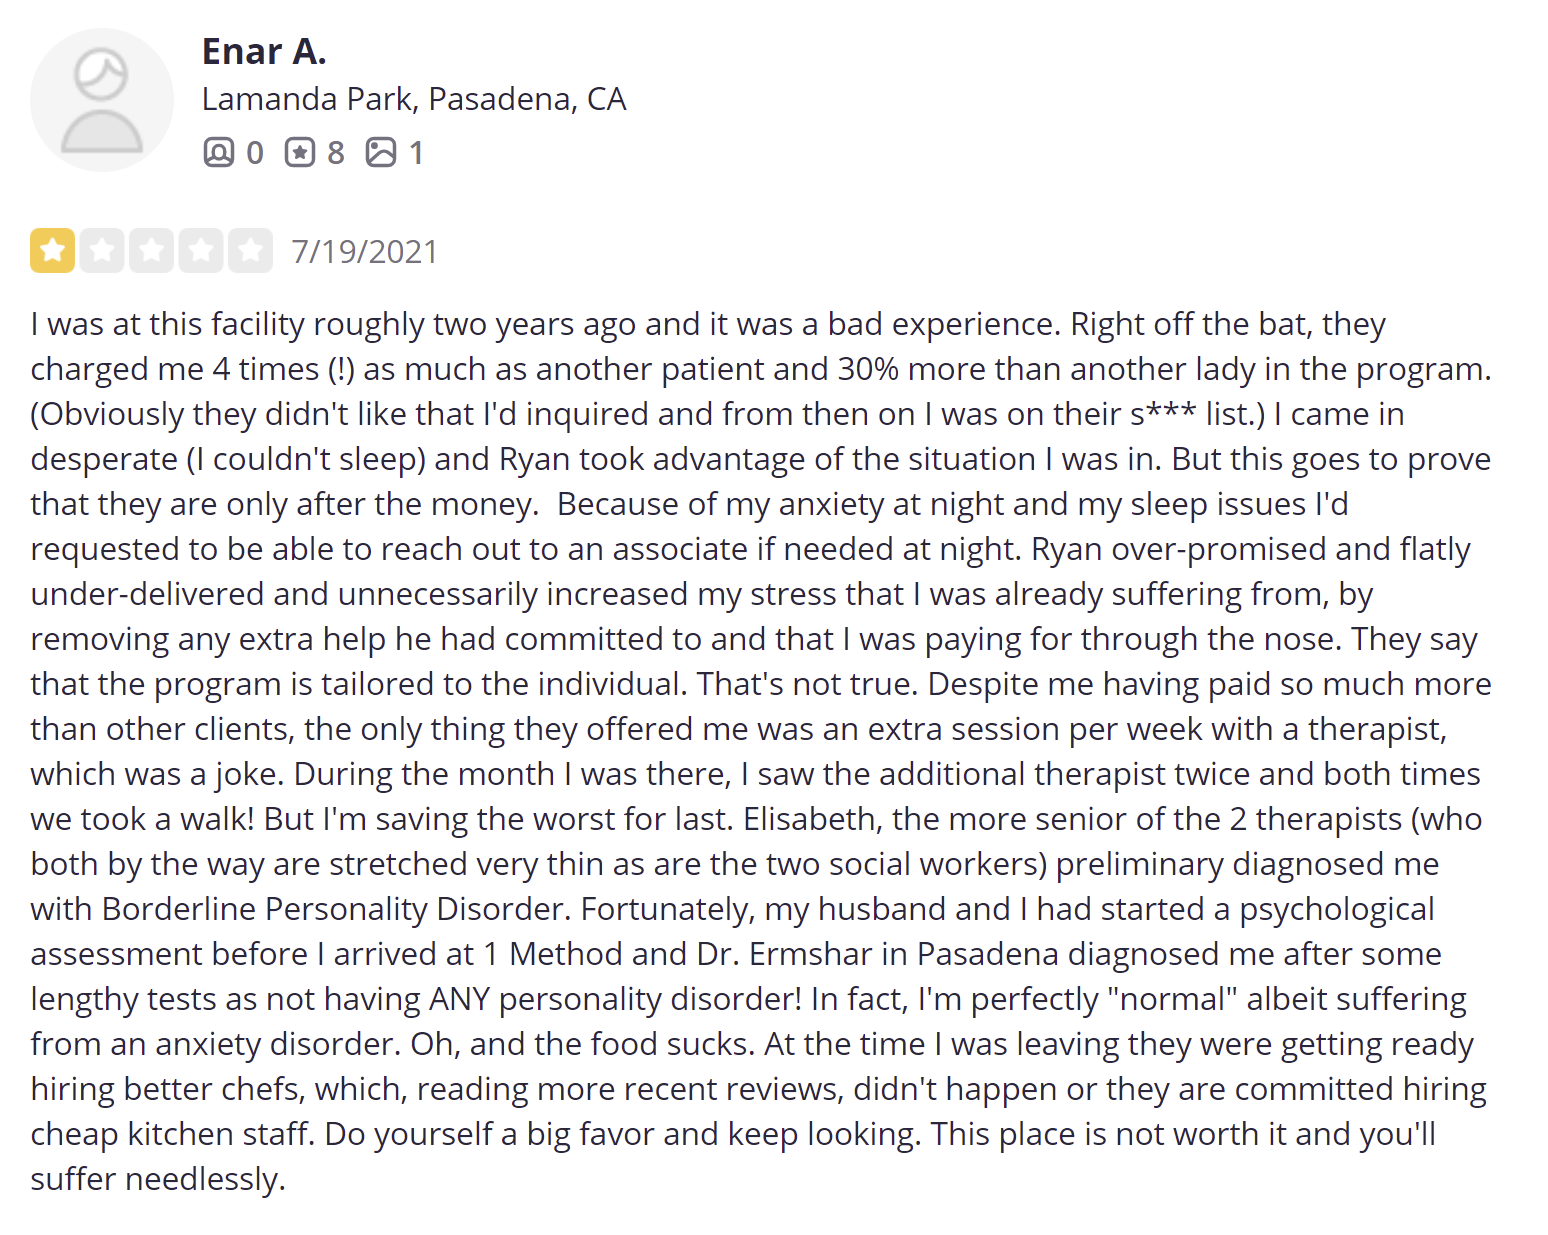Screen dimensions: 1548x1235
Task: Click the friends number 0
Action: 255,153
